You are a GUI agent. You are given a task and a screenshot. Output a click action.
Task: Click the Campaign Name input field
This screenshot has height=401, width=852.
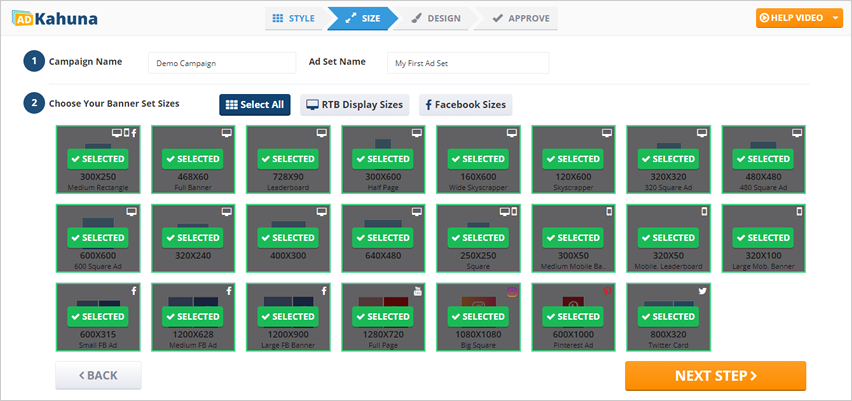[222, 63]
